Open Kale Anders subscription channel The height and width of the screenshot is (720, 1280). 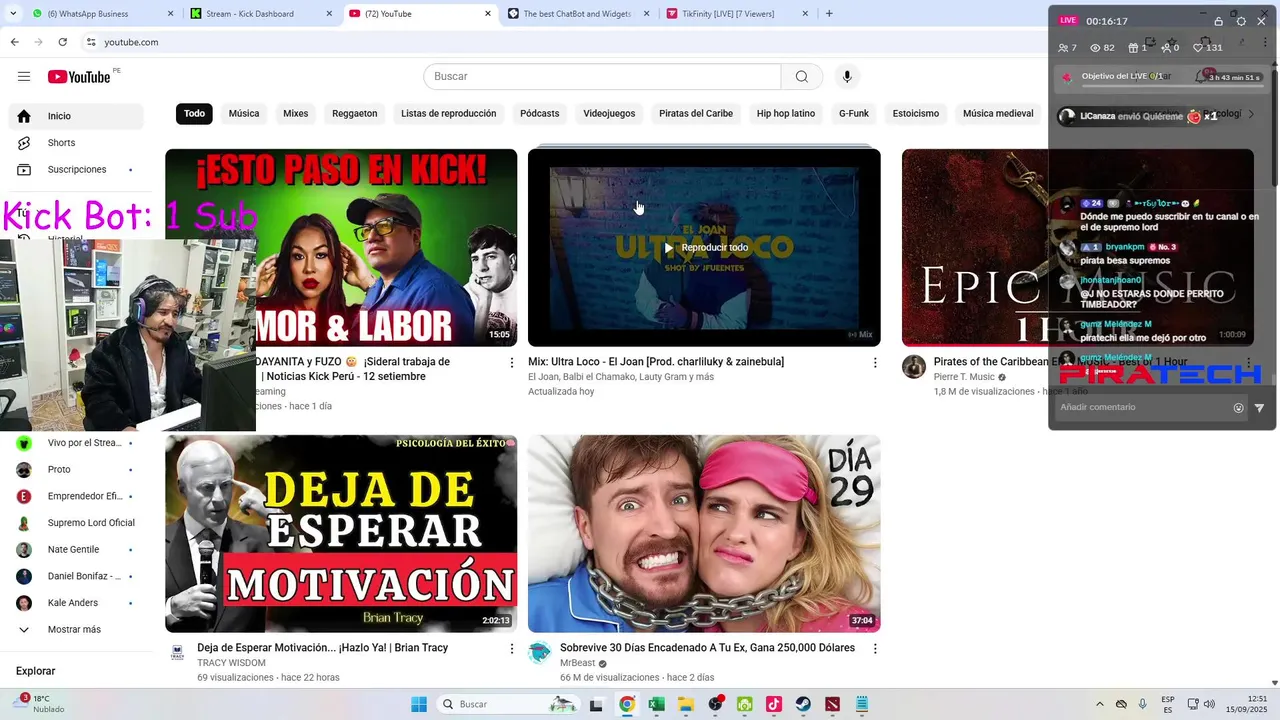point(76,603)
